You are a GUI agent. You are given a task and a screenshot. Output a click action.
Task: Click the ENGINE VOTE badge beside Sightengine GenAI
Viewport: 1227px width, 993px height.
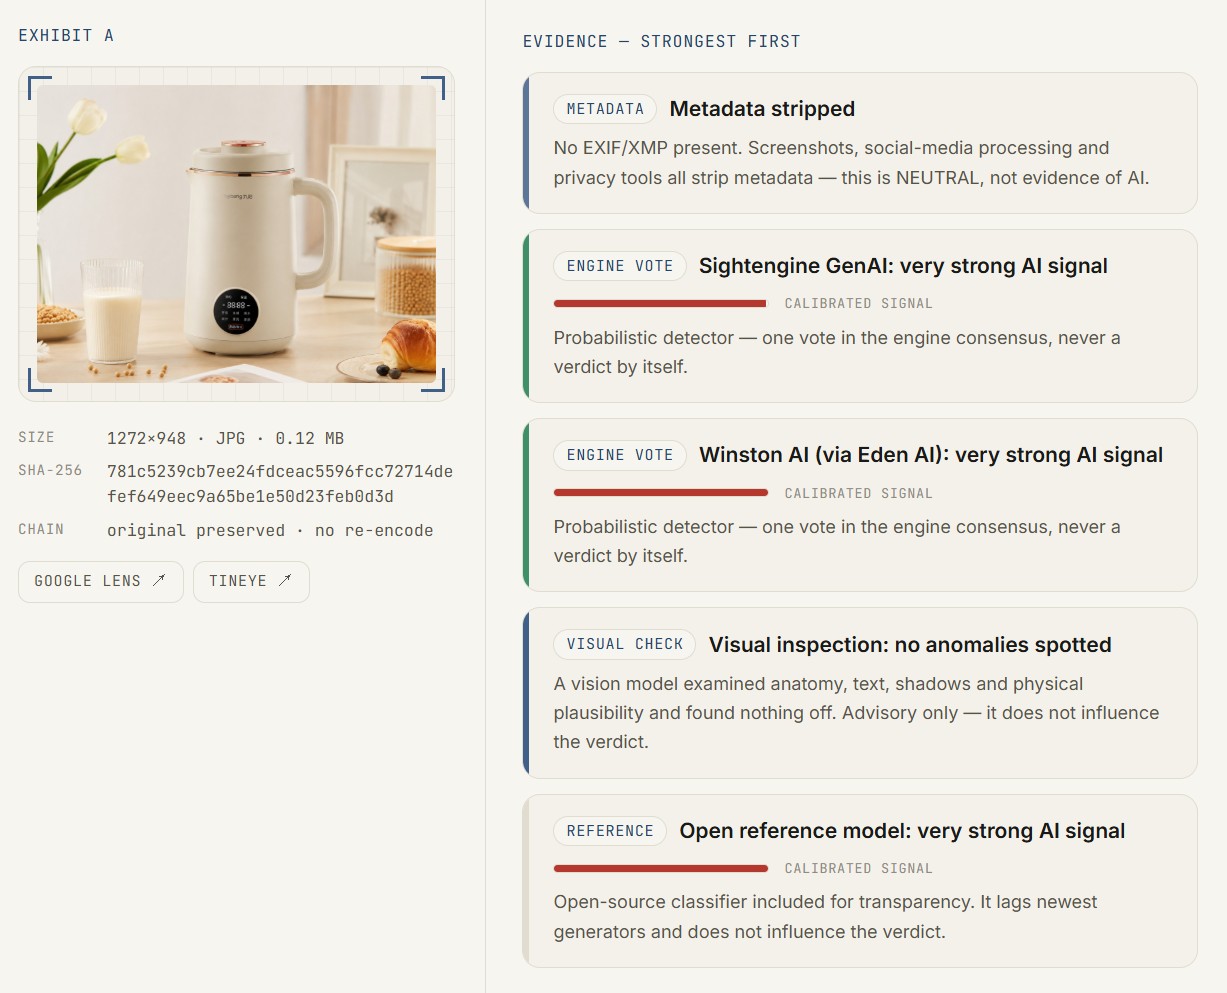pos(620,266)
